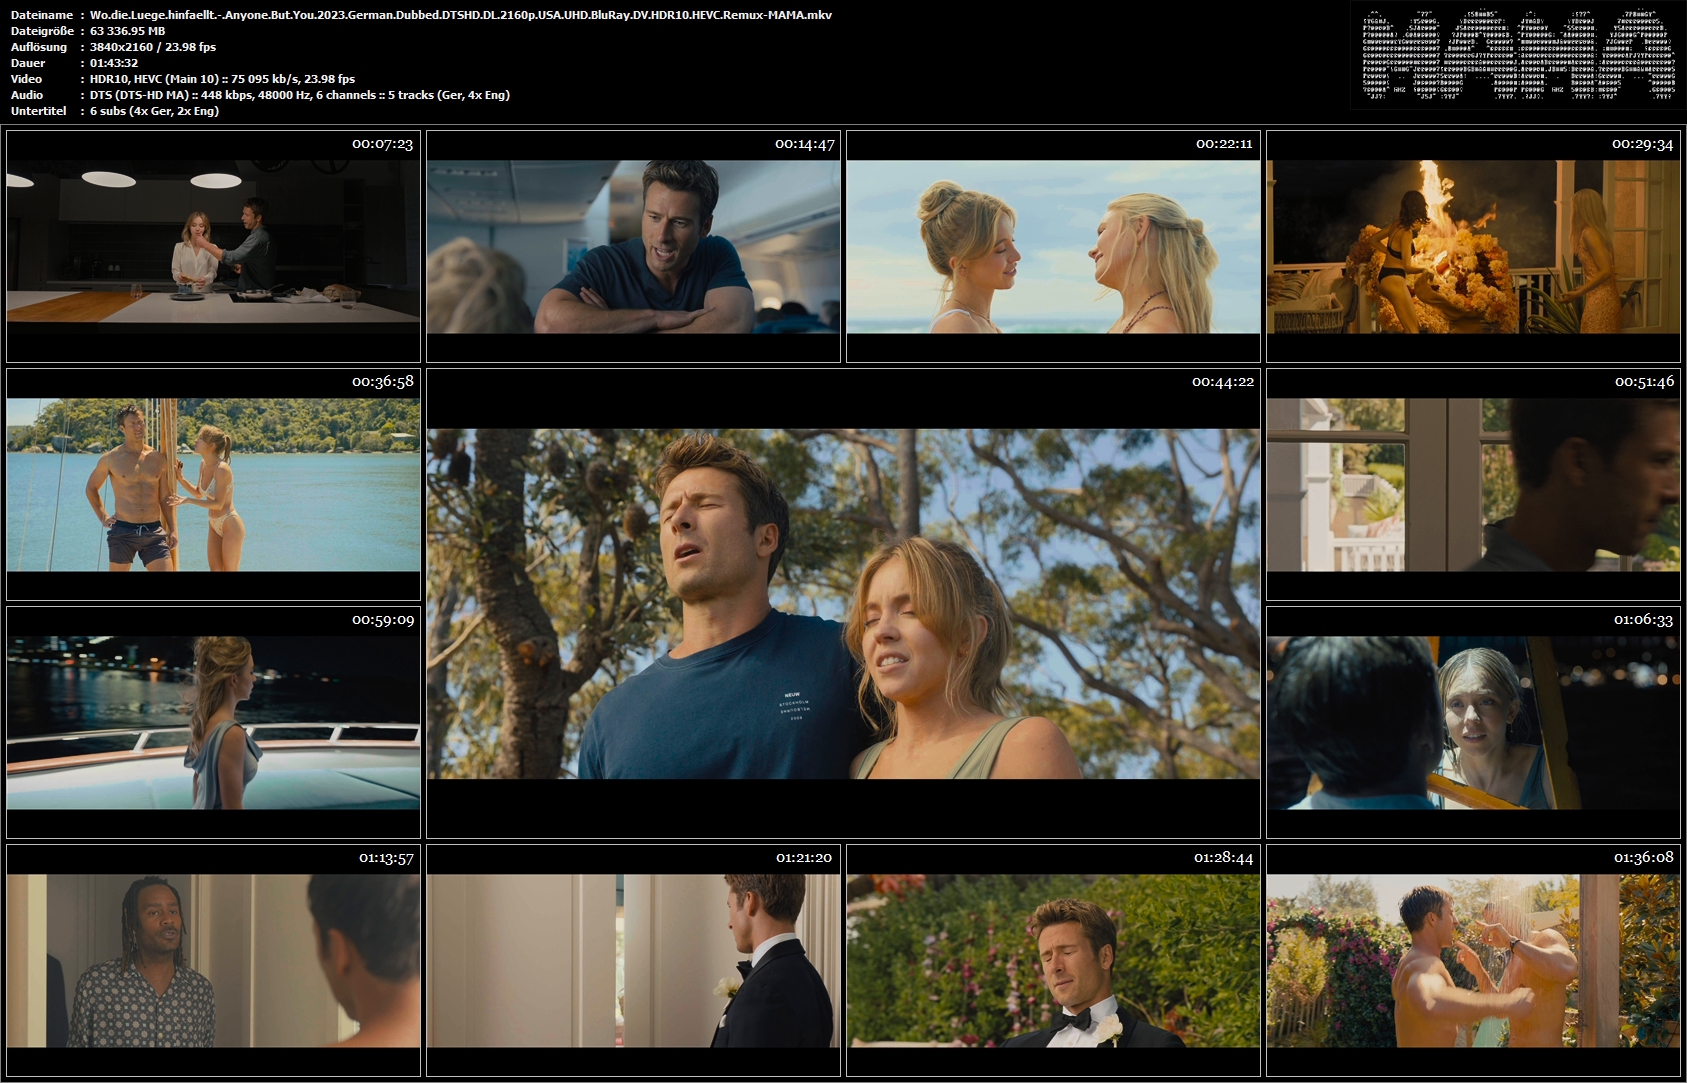1687x1083 pixels.
Task: Click the 01:13:57 timestamp text
Action: coord(386,858)
